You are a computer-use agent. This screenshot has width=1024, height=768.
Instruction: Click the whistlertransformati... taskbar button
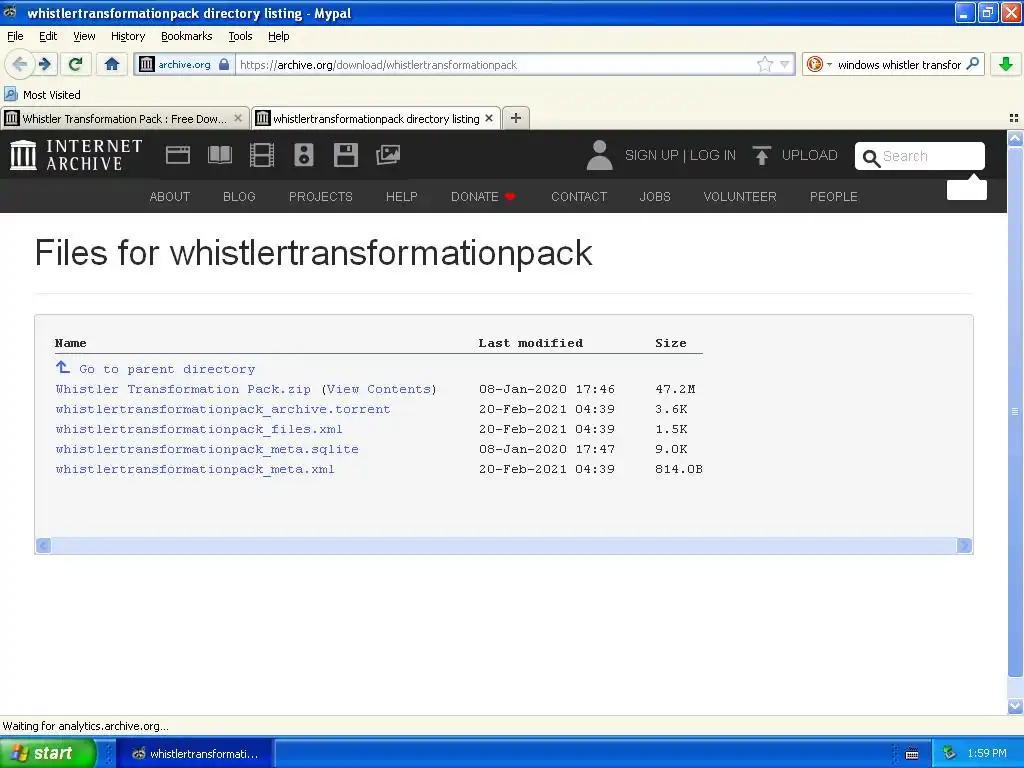(x=194, y=754)
